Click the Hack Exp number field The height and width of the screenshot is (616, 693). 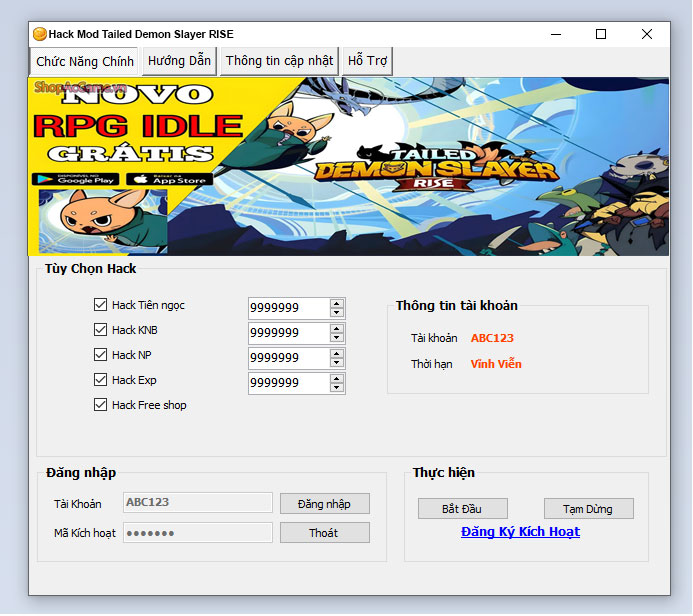coord(289,383)
